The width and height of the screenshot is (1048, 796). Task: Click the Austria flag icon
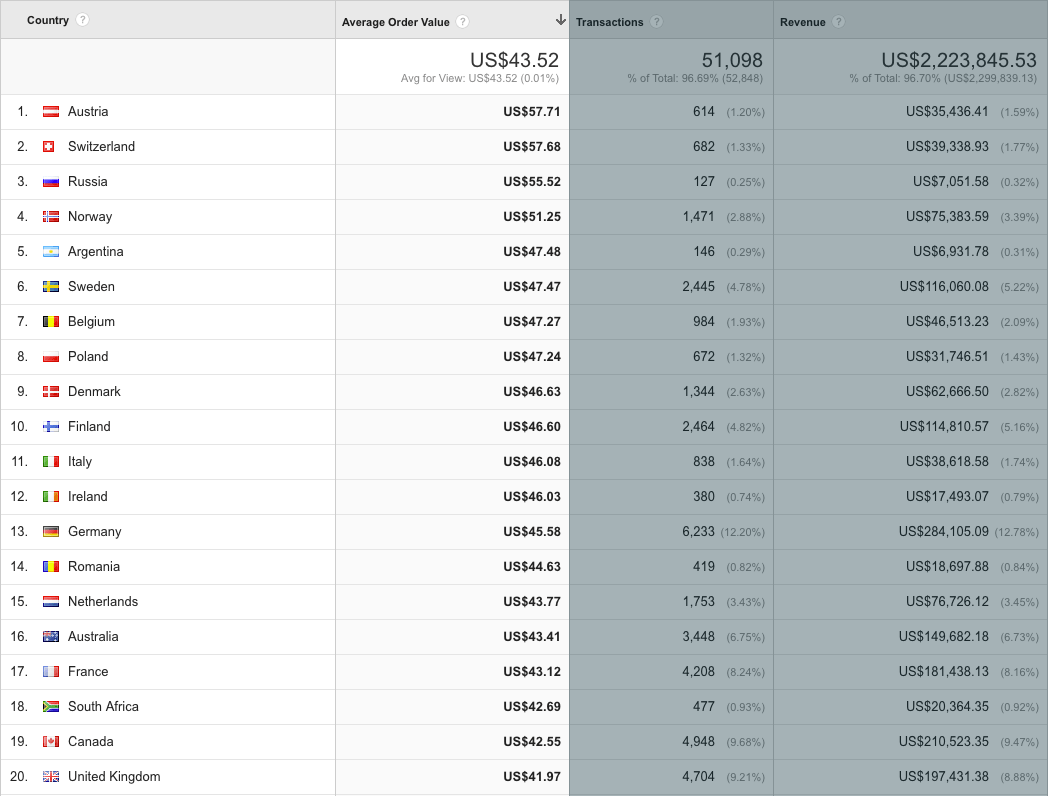[51, 112]
